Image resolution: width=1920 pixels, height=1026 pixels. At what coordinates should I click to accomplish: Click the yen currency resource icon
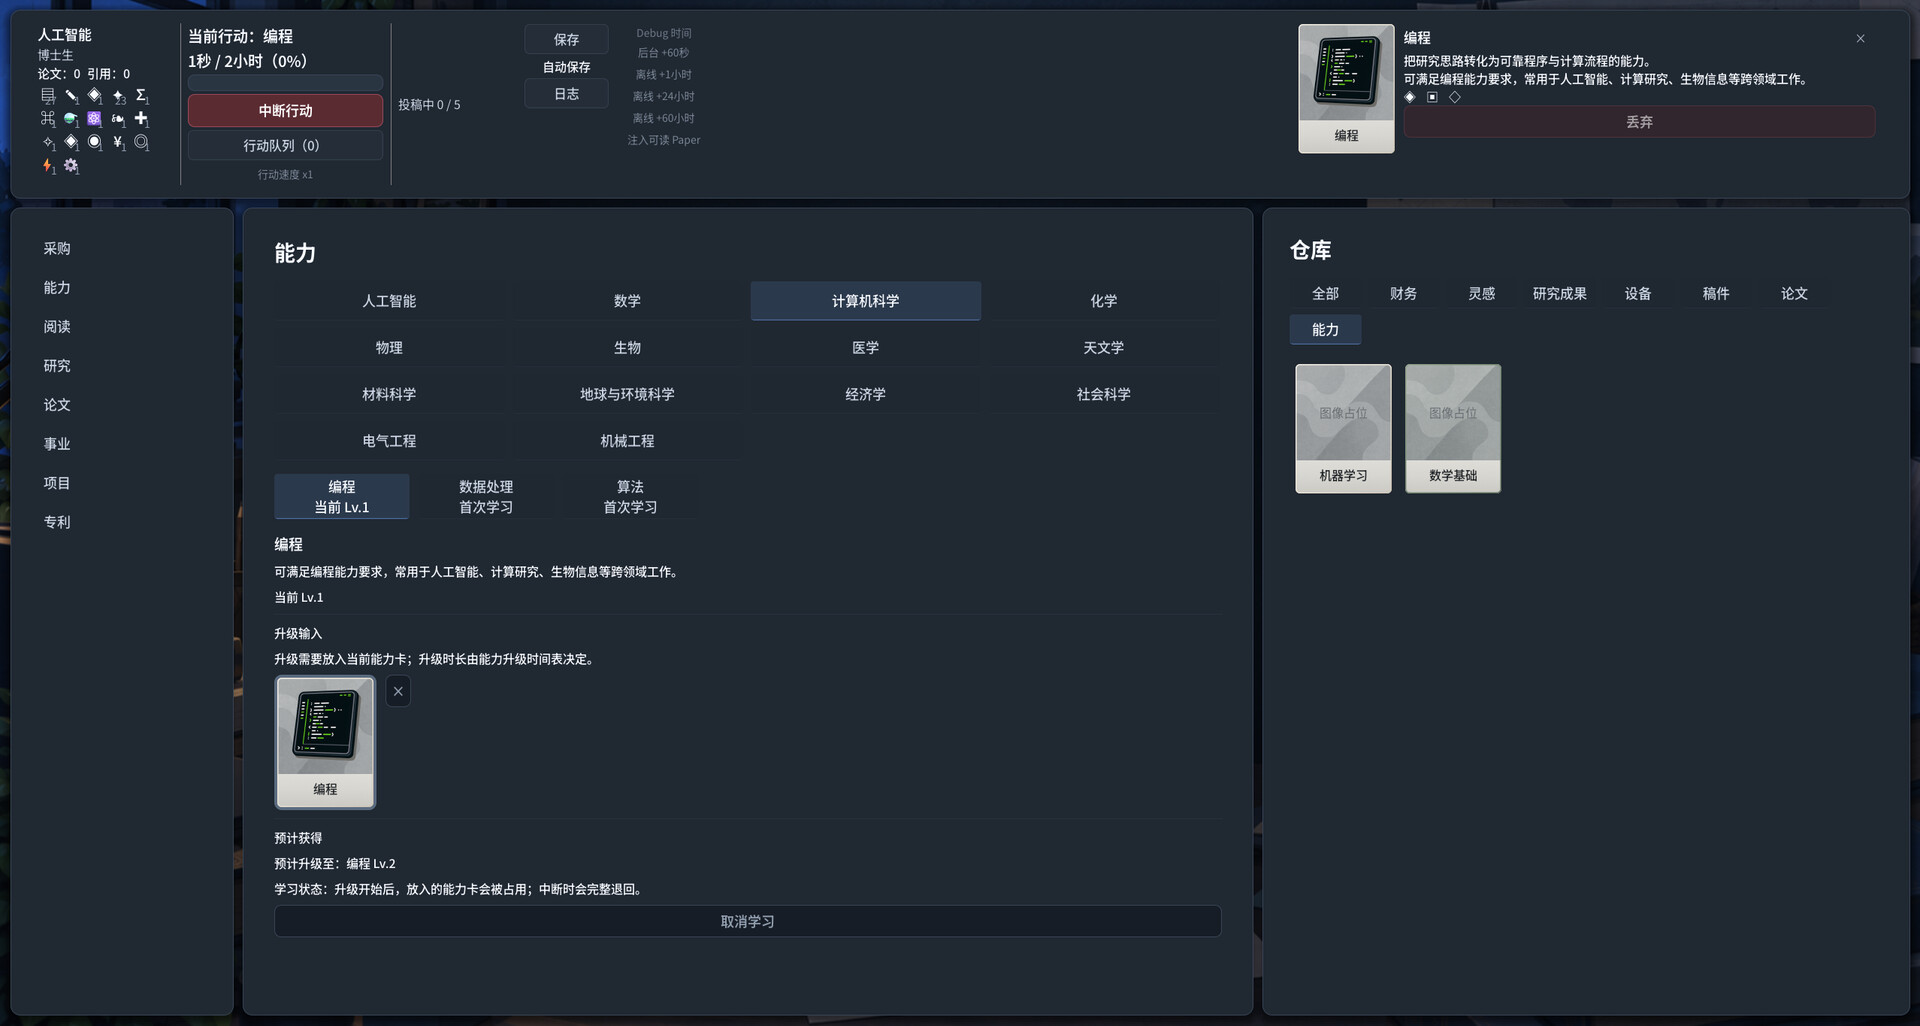[x=118, y=142]
